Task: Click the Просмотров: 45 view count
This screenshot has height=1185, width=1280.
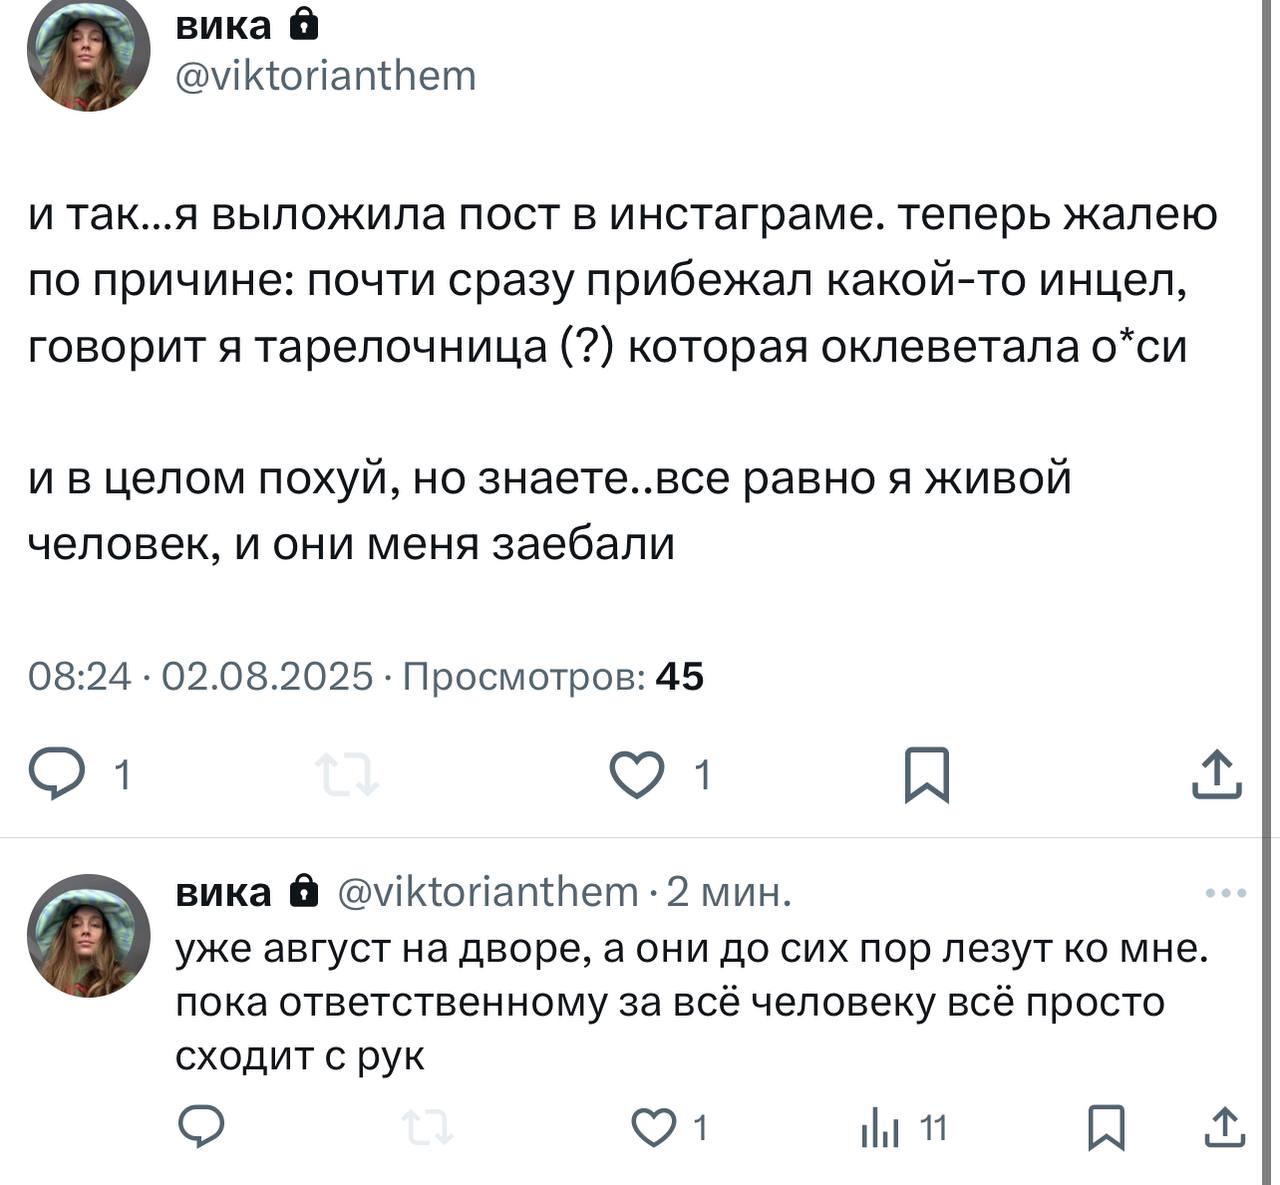Action: coord(553,677)
